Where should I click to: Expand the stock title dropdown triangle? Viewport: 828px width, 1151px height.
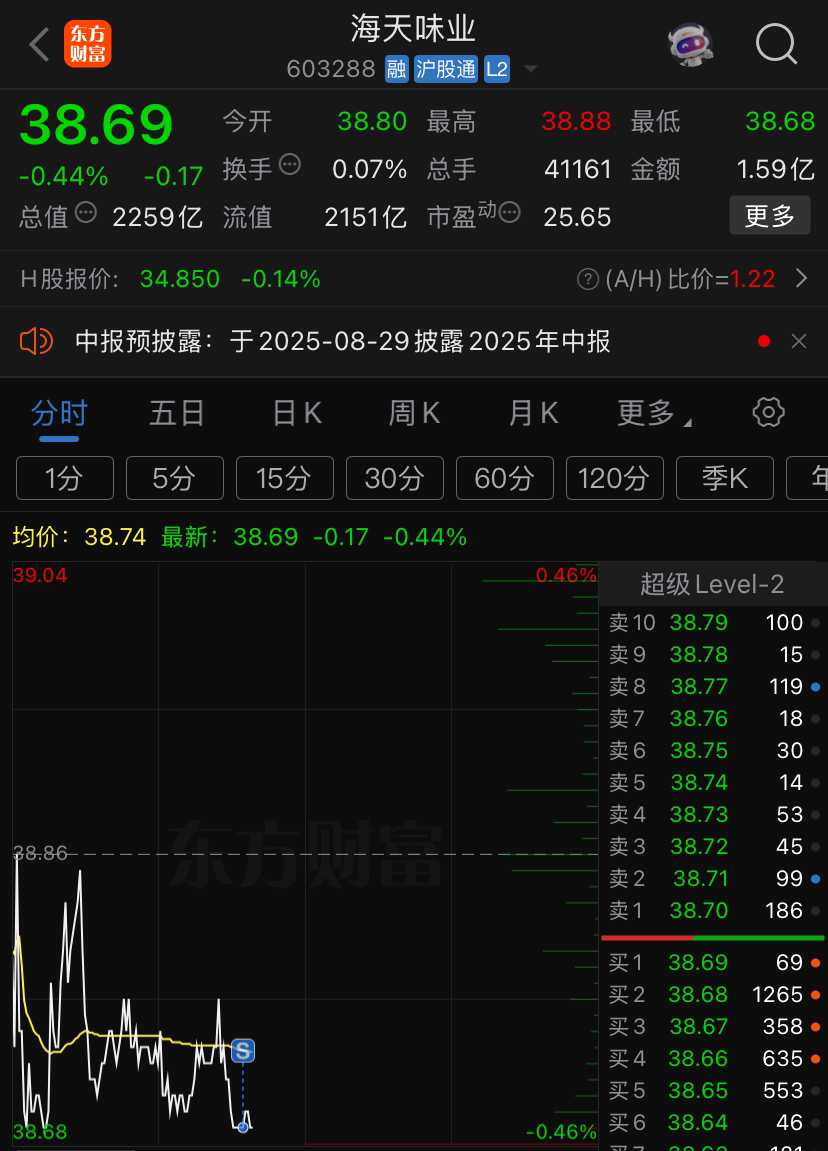tap(530, 70)
